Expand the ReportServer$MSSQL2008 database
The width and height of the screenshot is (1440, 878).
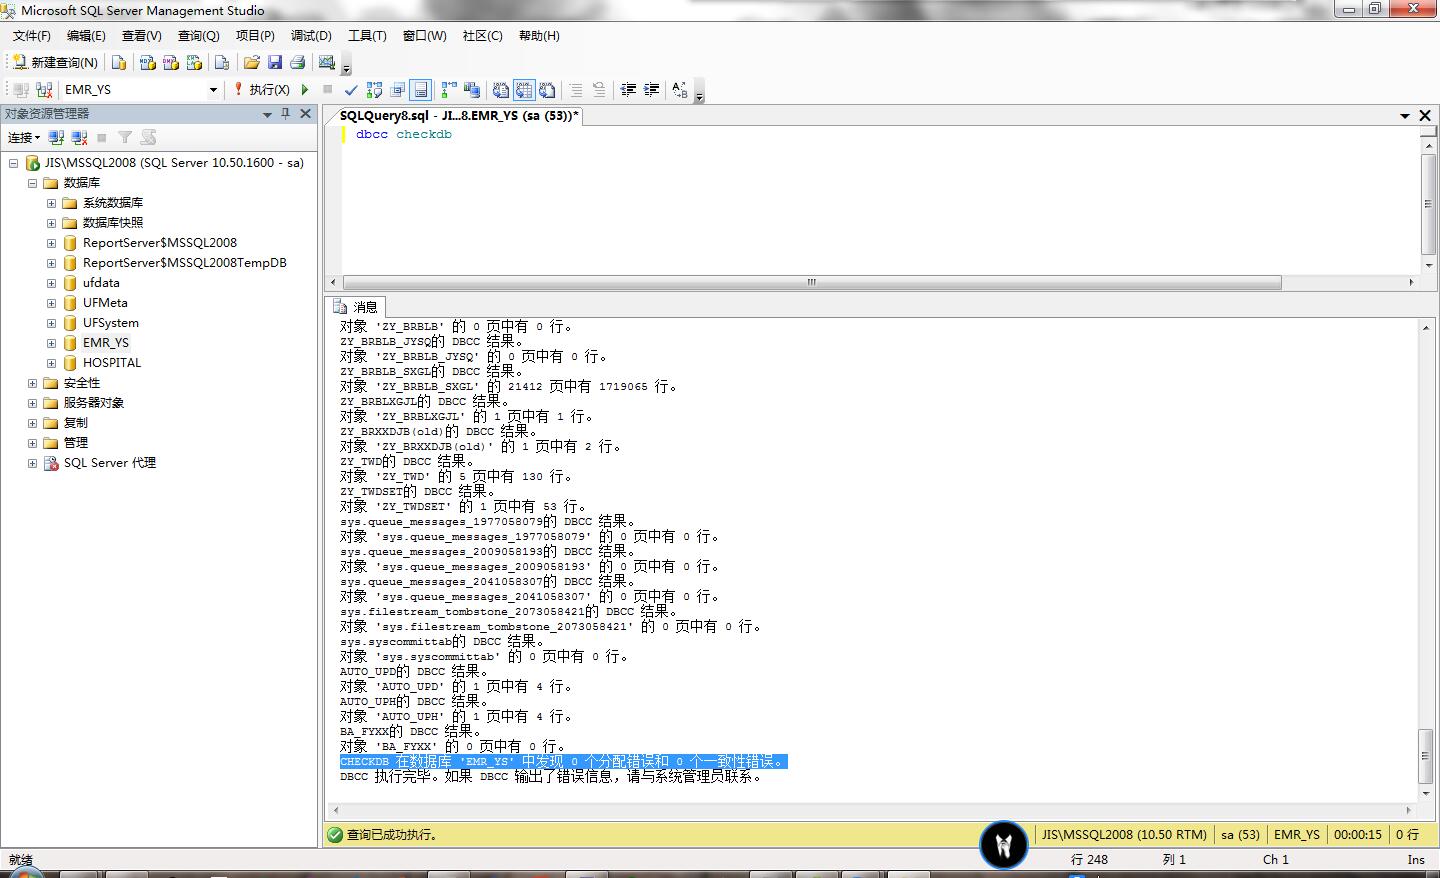click(51, 243)
